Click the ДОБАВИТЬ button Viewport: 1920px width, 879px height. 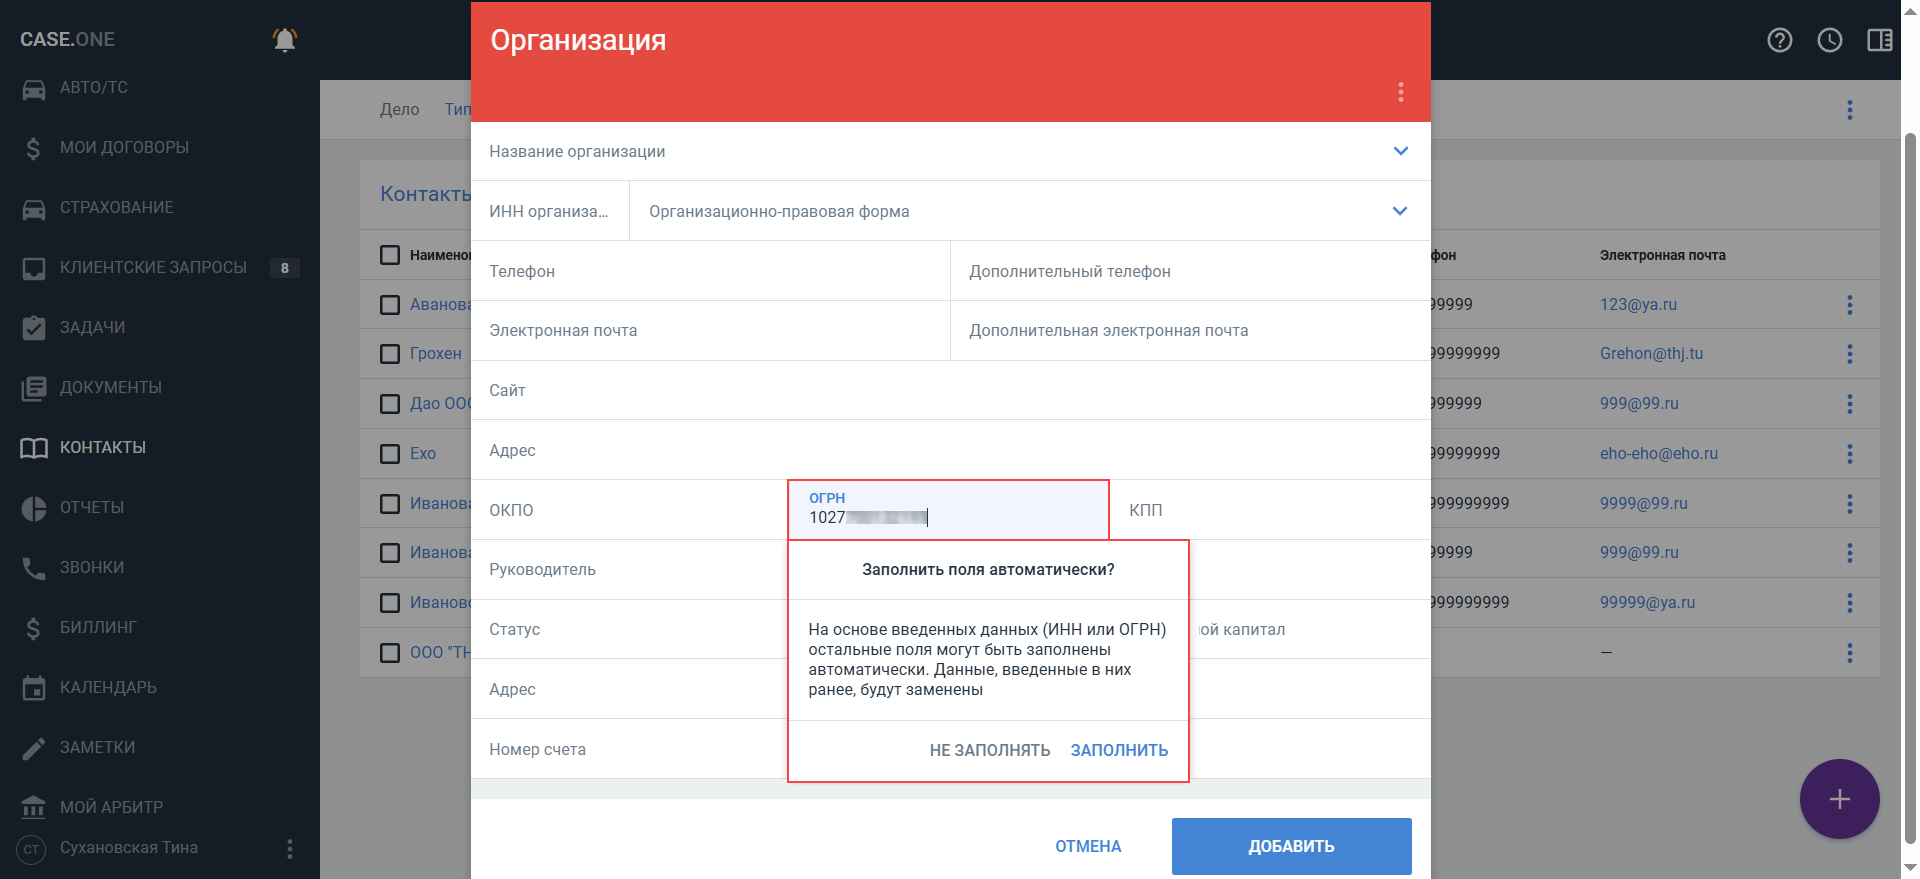(1291, 846)
